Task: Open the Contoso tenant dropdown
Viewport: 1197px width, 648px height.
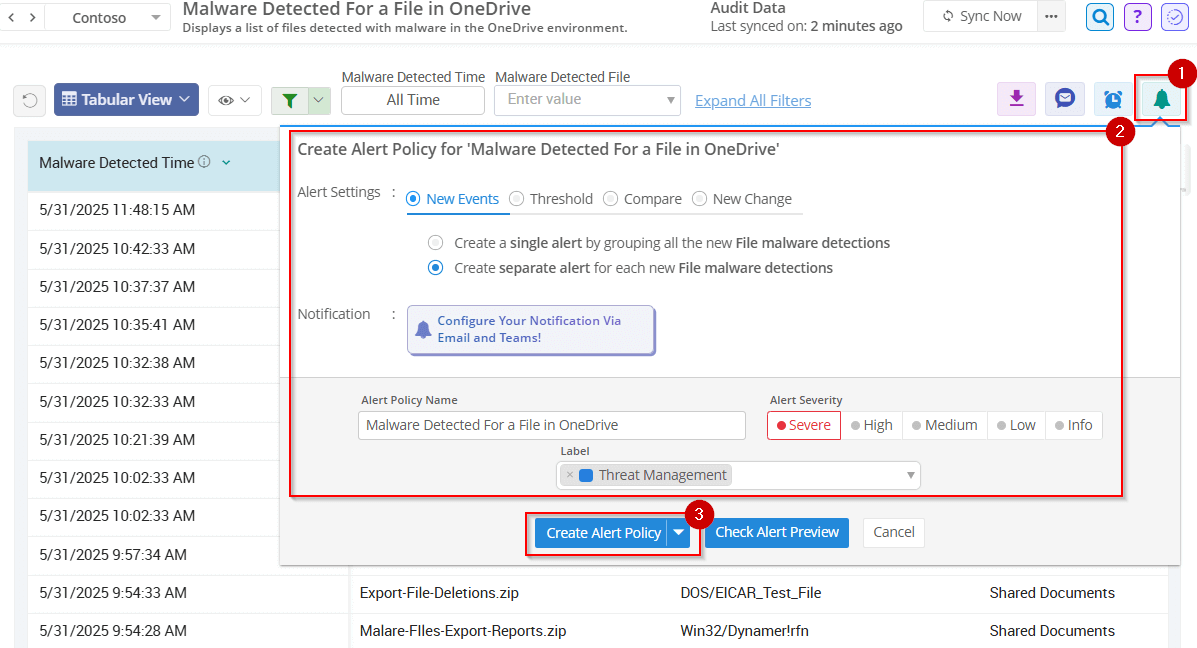Action: [x=154, y=17]
